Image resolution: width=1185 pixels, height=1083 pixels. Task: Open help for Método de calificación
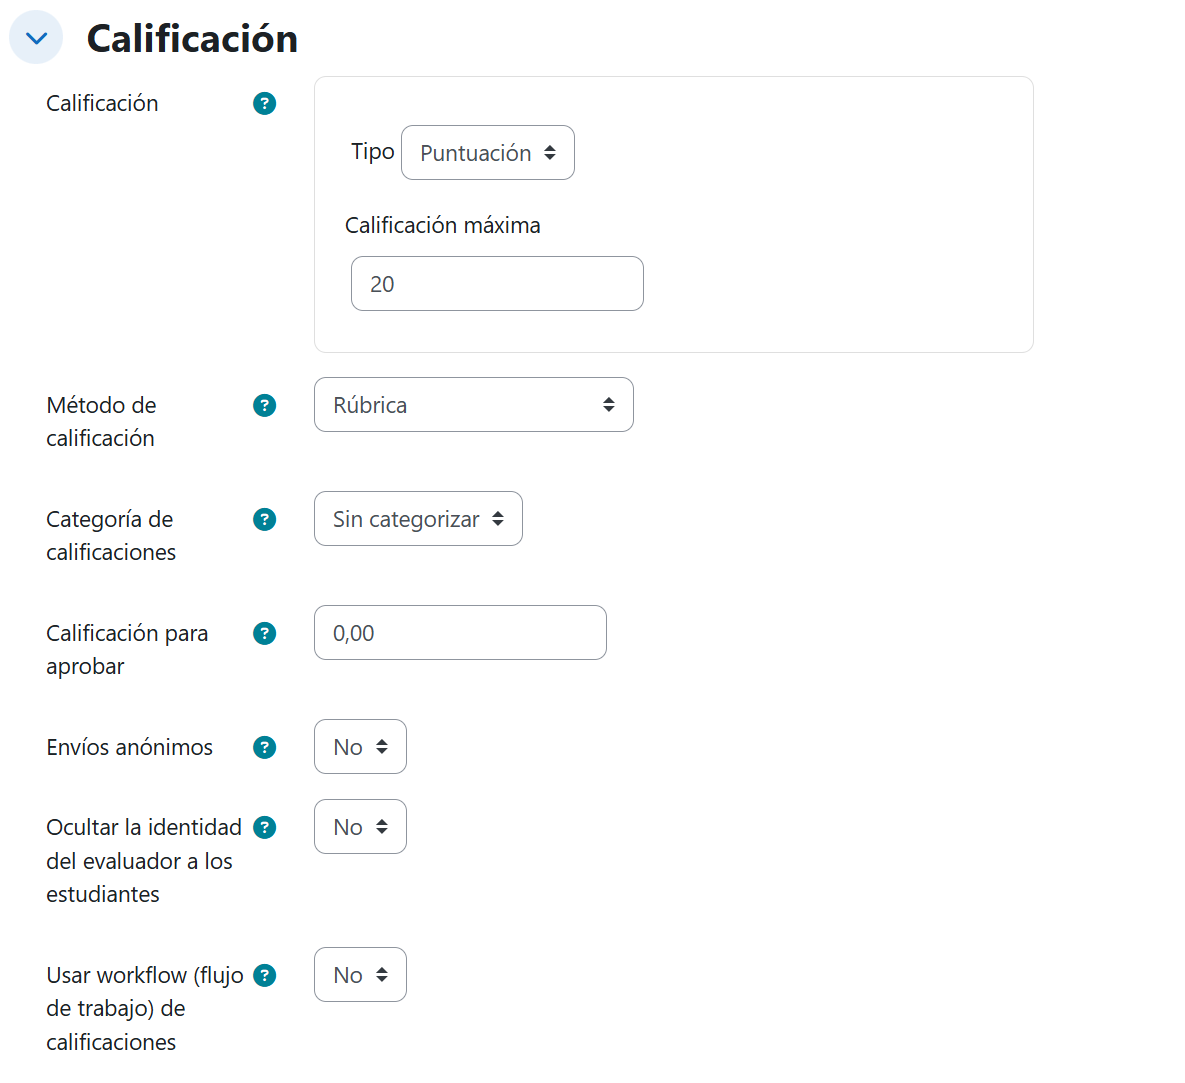[x=264, y=406]
